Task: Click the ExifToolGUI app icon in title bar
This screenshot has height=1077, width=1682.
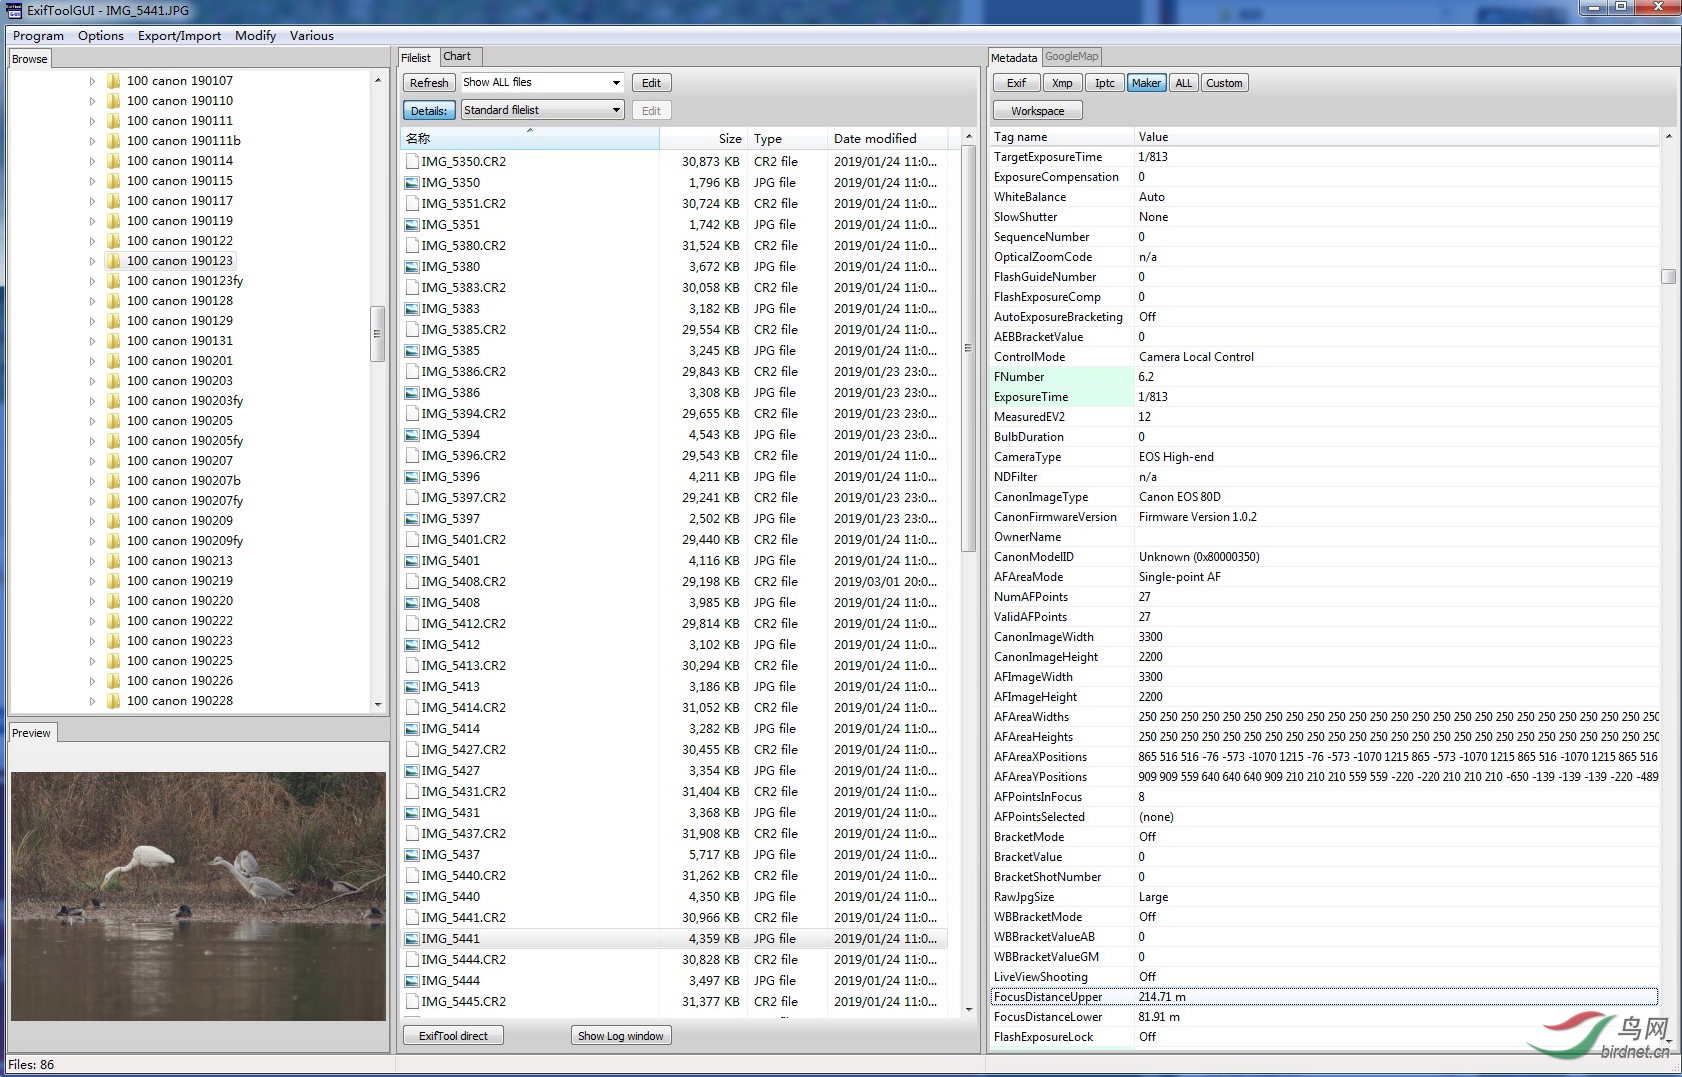Action: (x=14, y=10)
